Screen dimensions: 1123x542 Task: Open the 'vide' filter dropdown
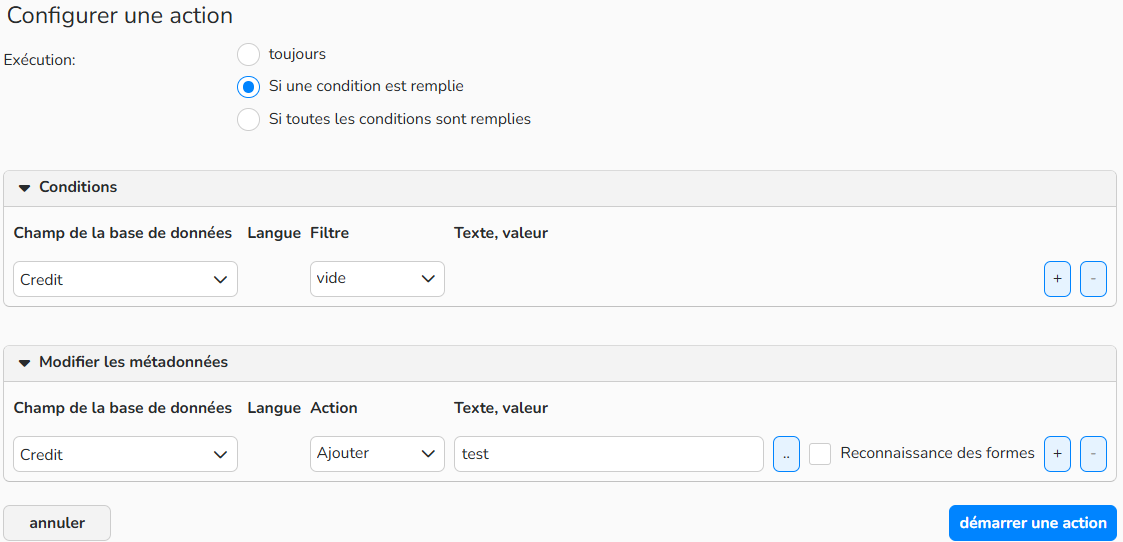(377, 279)
